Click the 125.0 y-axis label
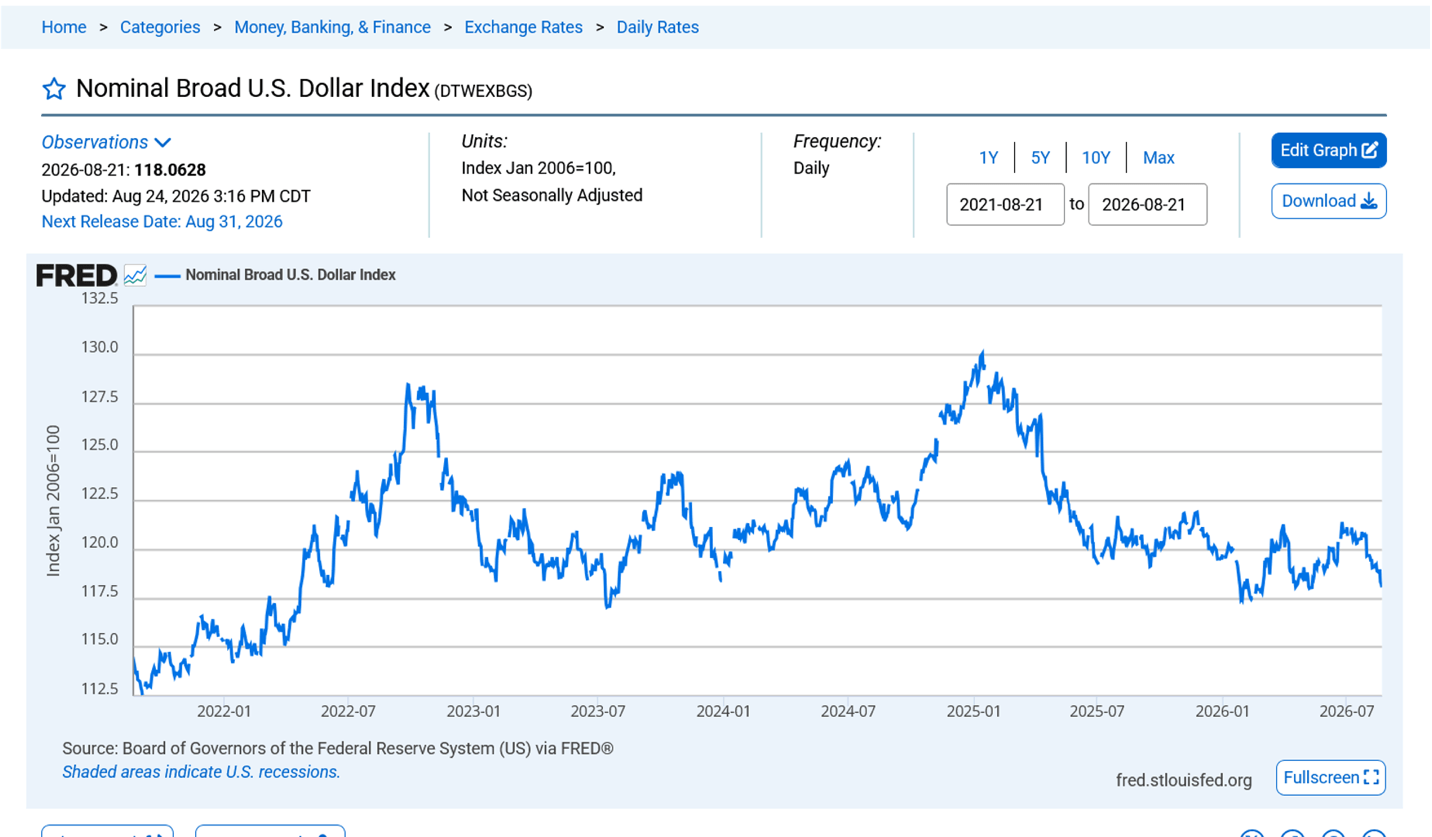Screen dimensions: 1432x837 pyautogui.click(x=98, y=446)
